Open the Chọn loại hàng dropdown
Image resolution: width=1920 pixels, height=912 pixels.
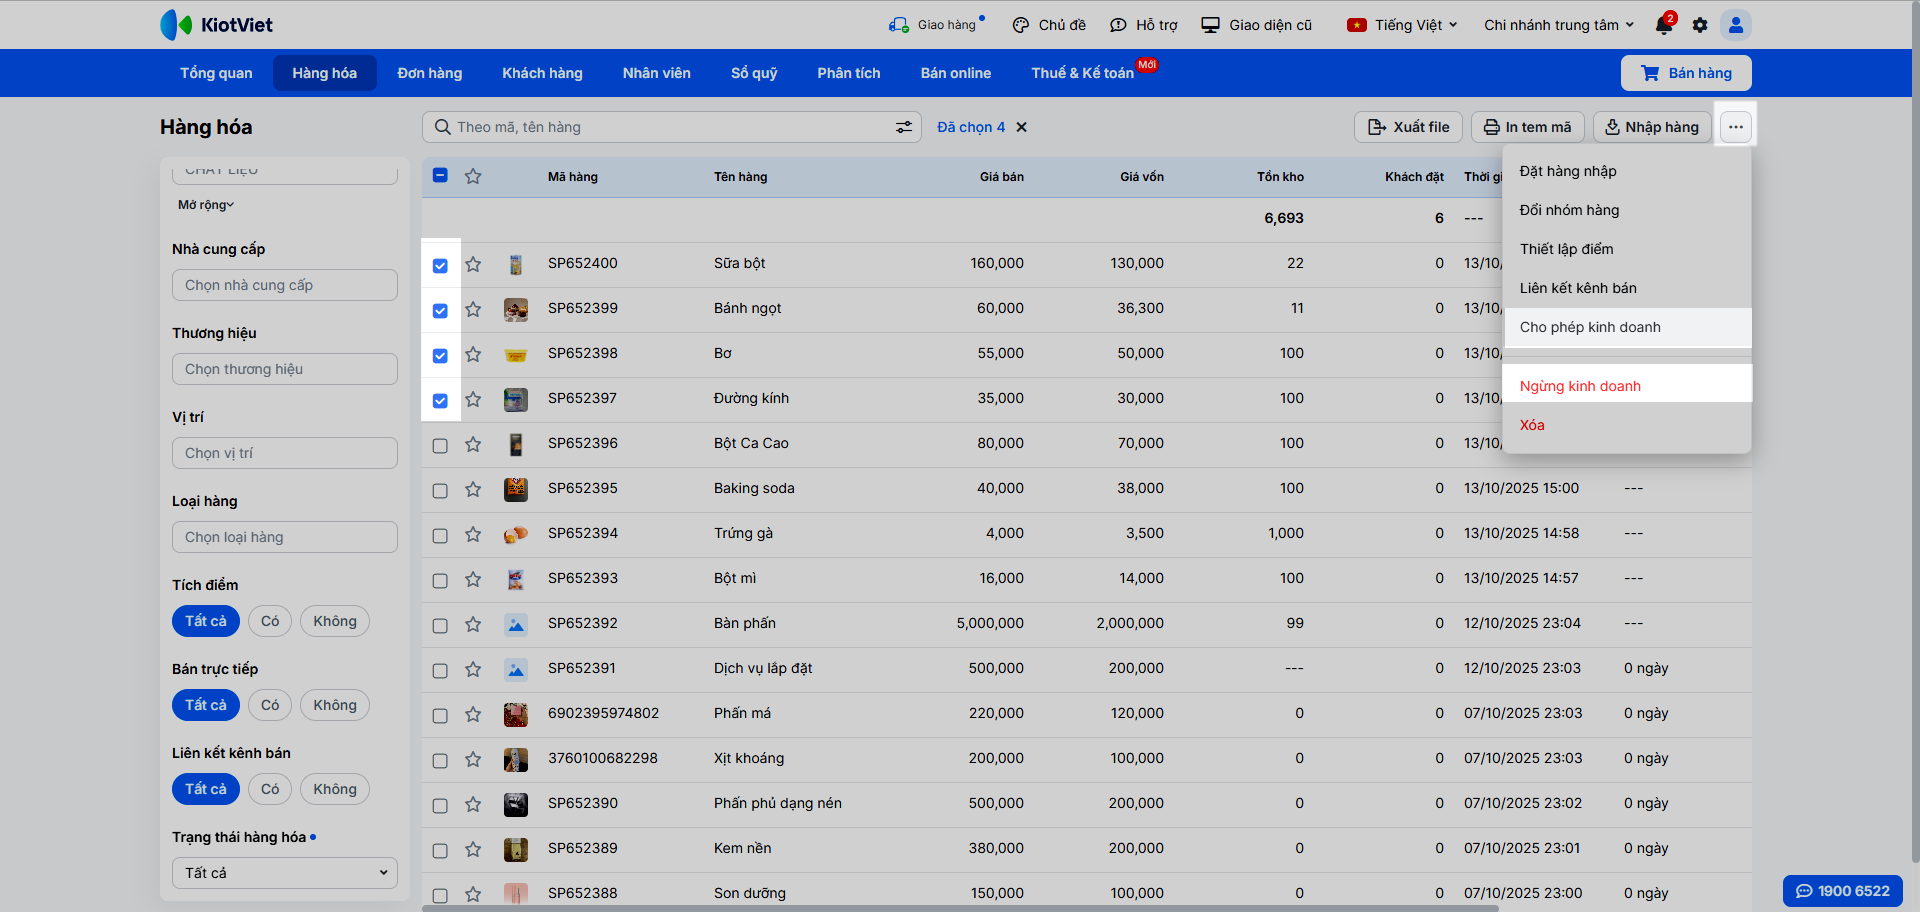285,537
